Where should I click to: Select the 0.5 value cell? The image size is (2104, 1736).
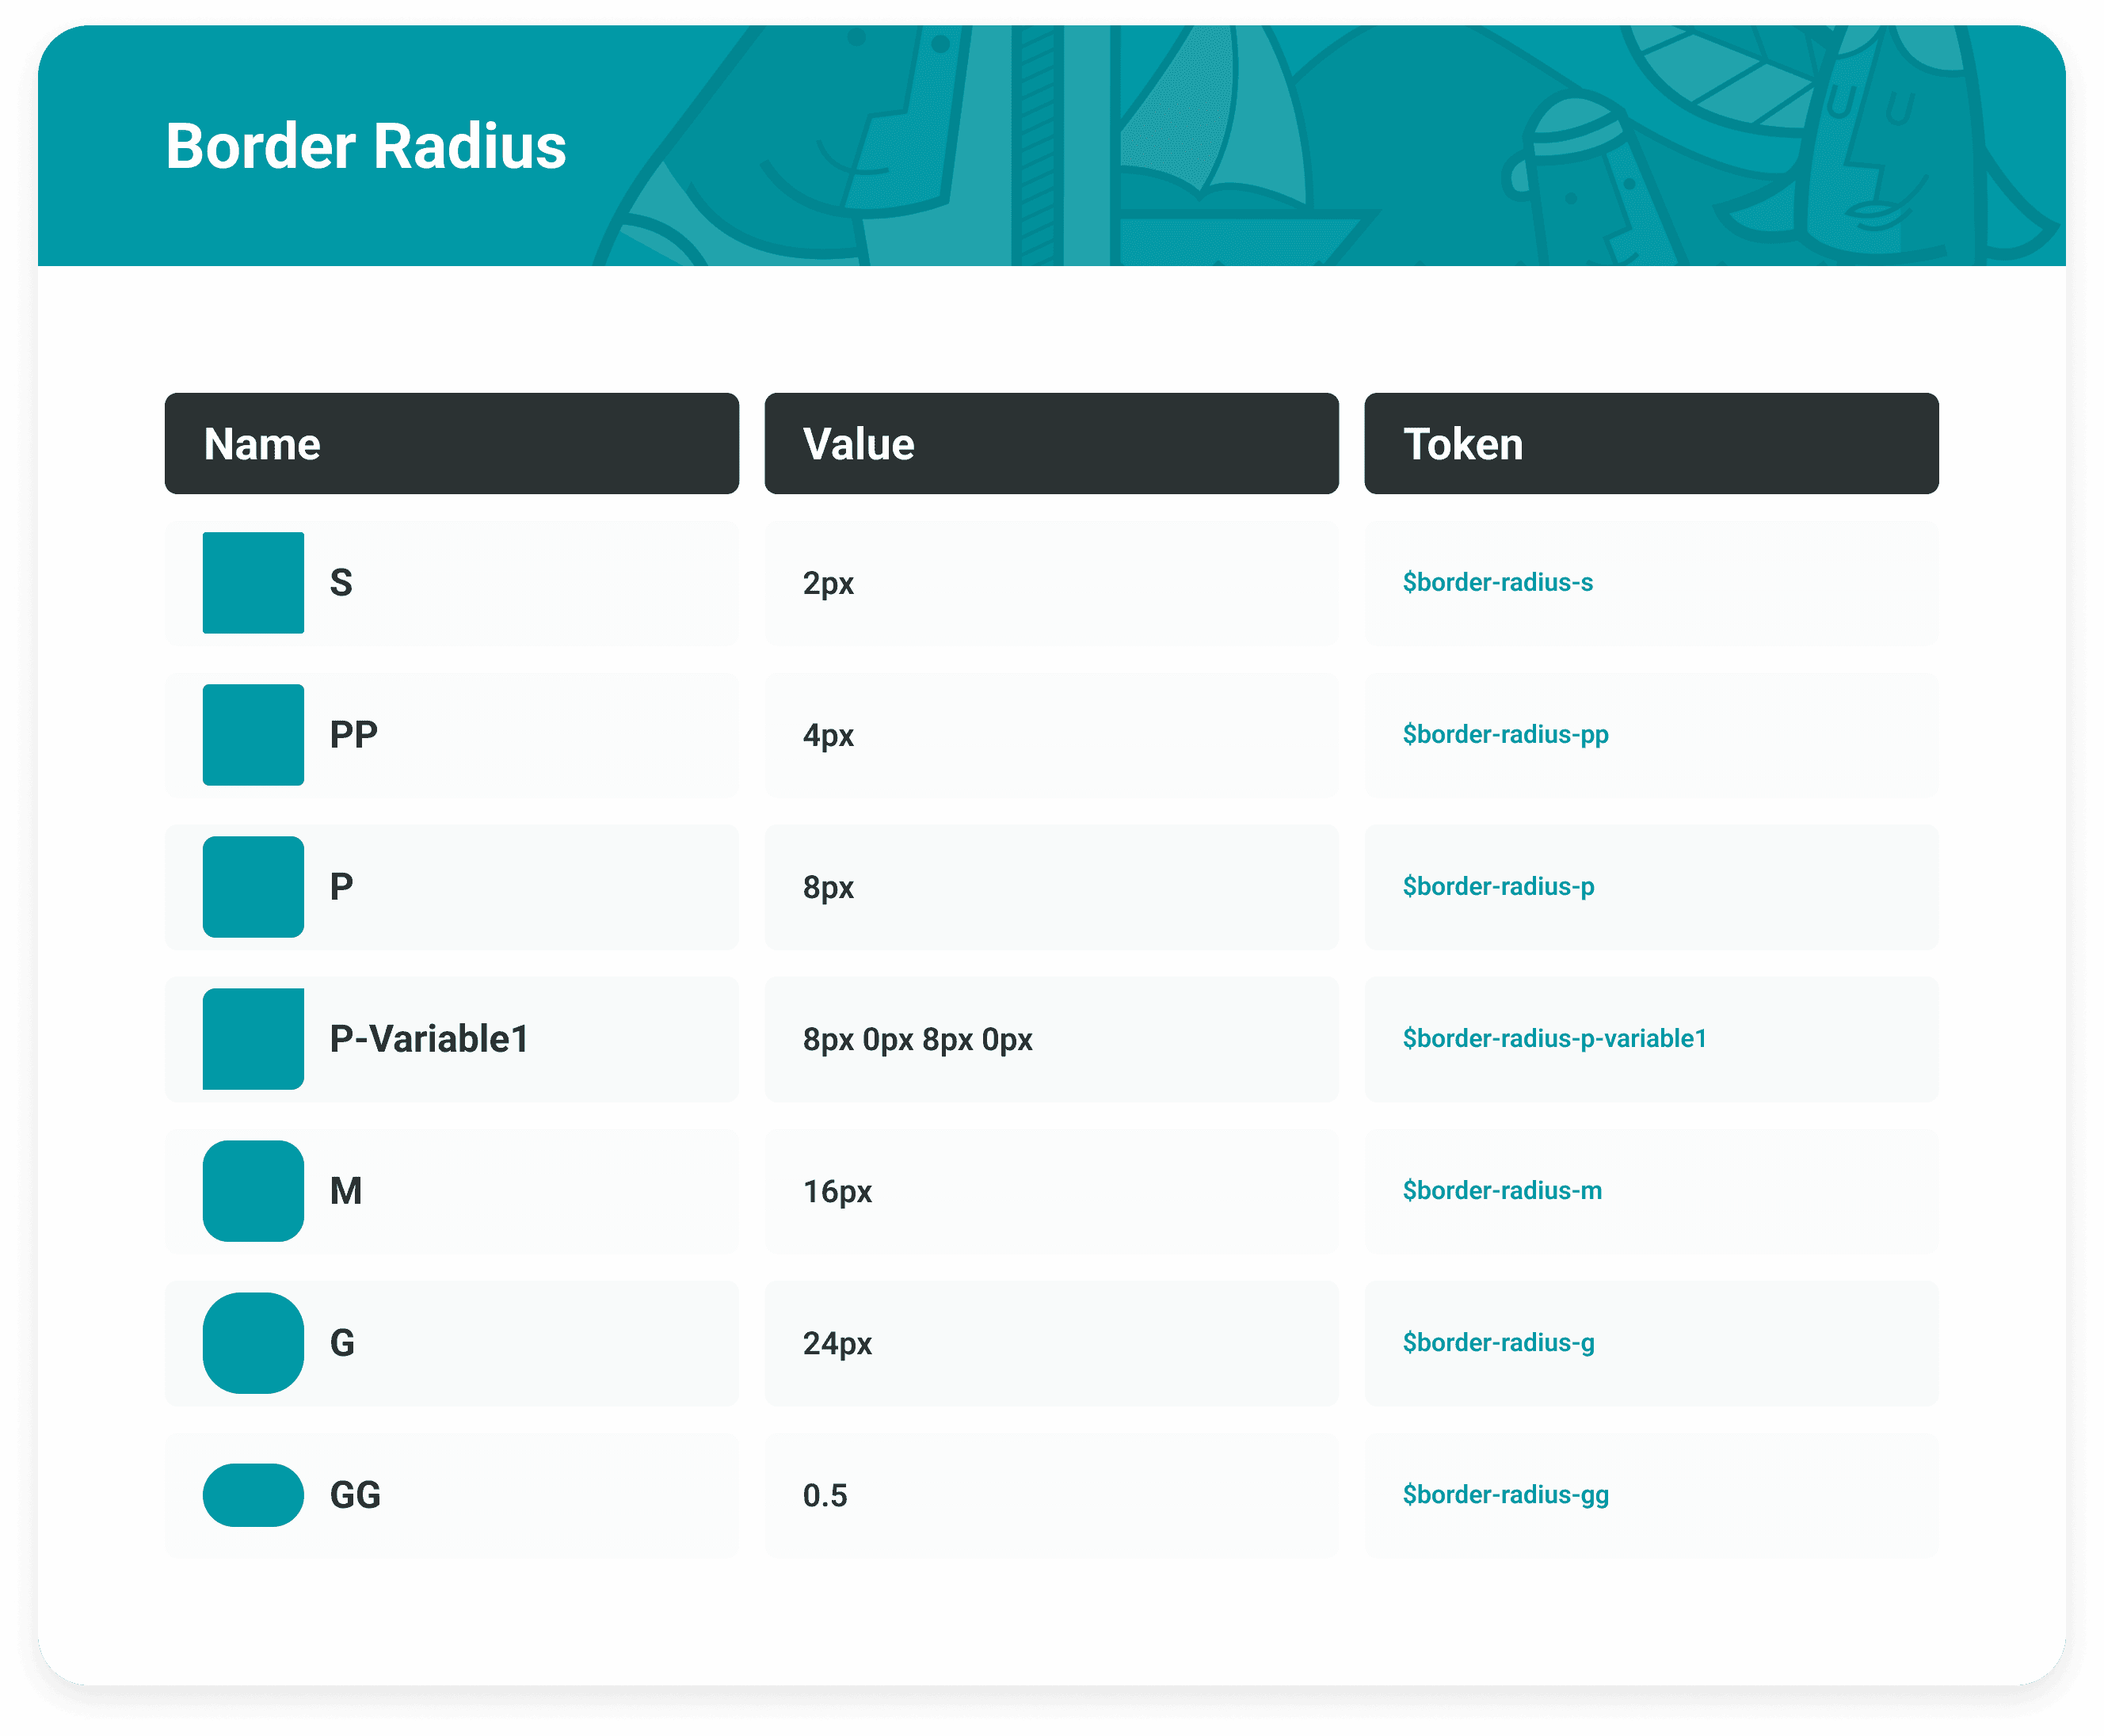click(x=825, y=1495)
